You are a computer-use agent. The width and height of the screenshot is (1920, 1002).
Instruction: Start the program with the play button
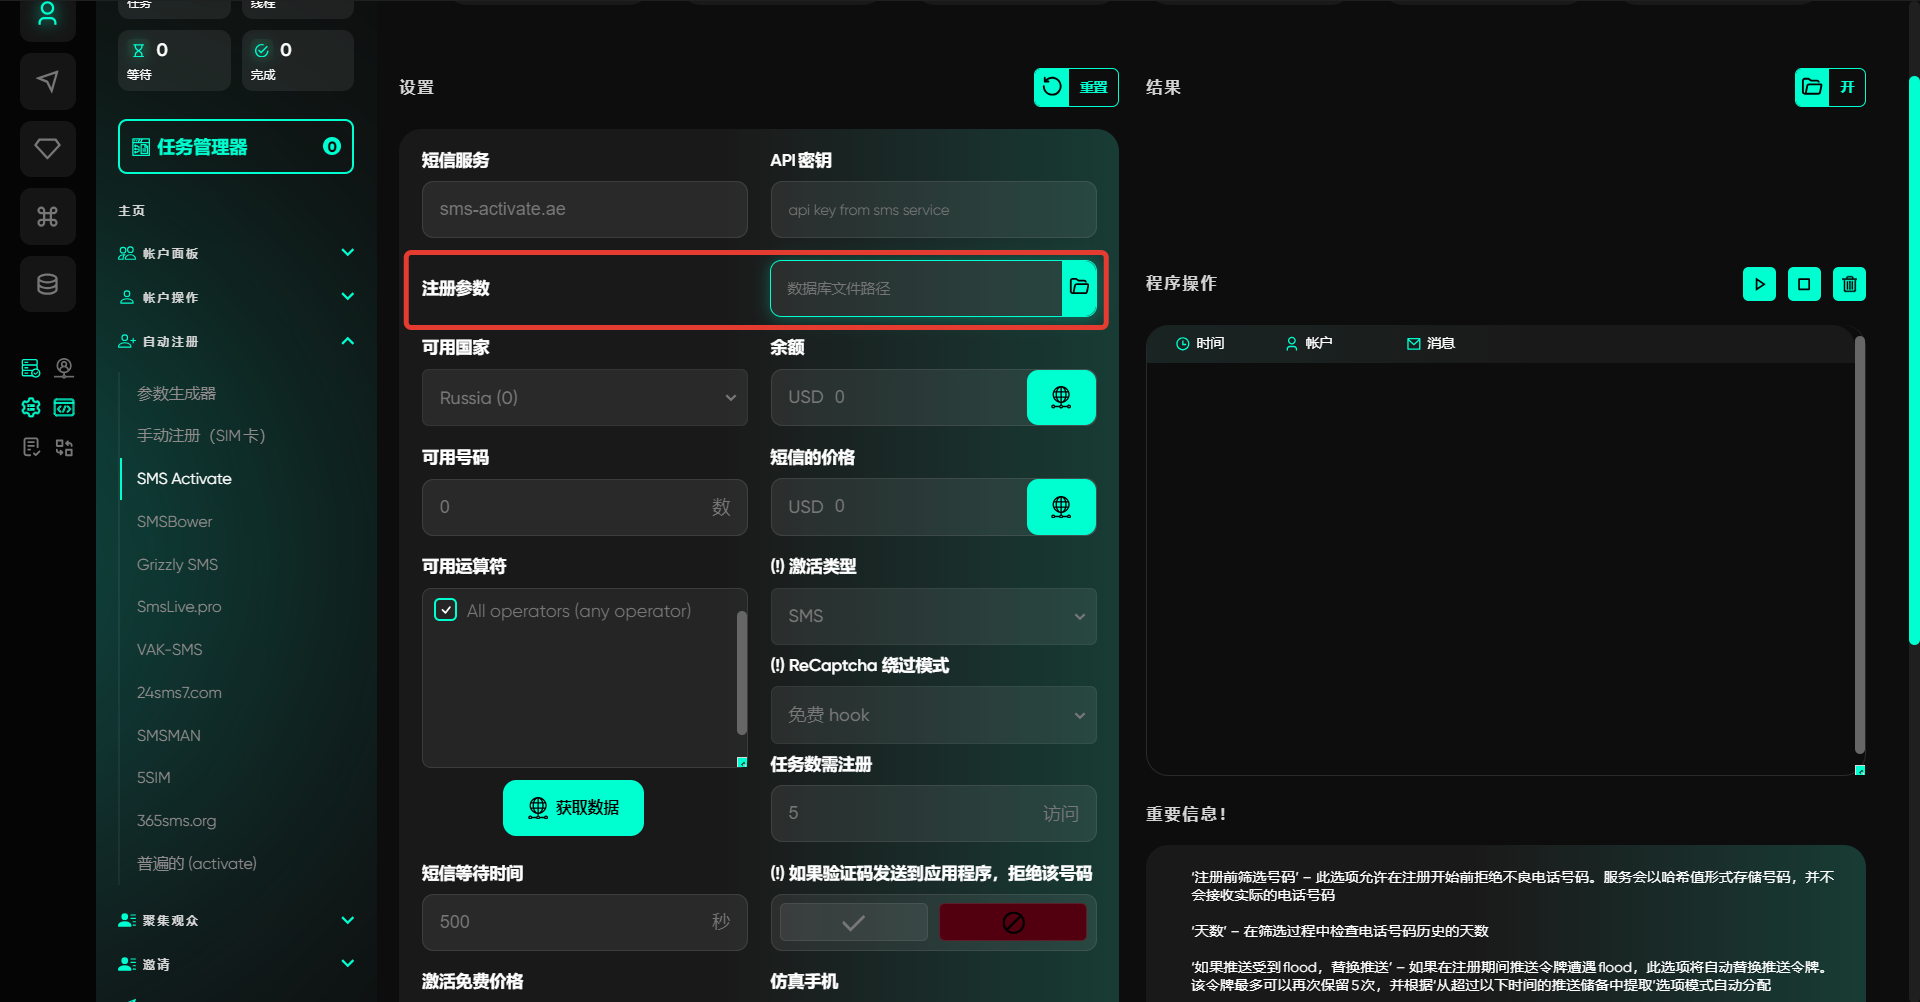1759,284
